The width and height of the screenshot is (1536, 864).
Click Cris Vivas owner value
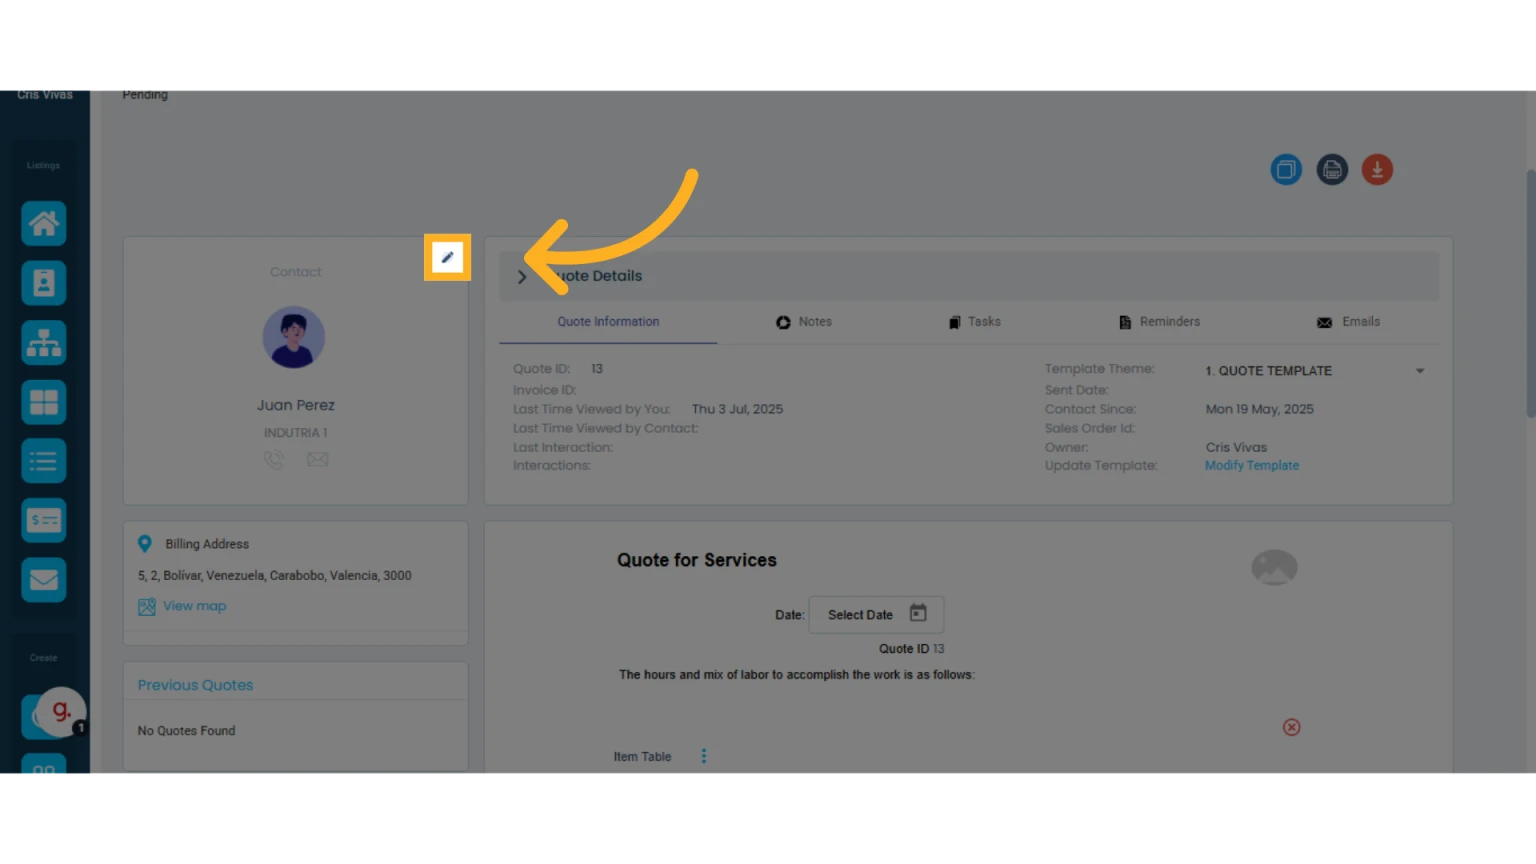pos(1236,448)
